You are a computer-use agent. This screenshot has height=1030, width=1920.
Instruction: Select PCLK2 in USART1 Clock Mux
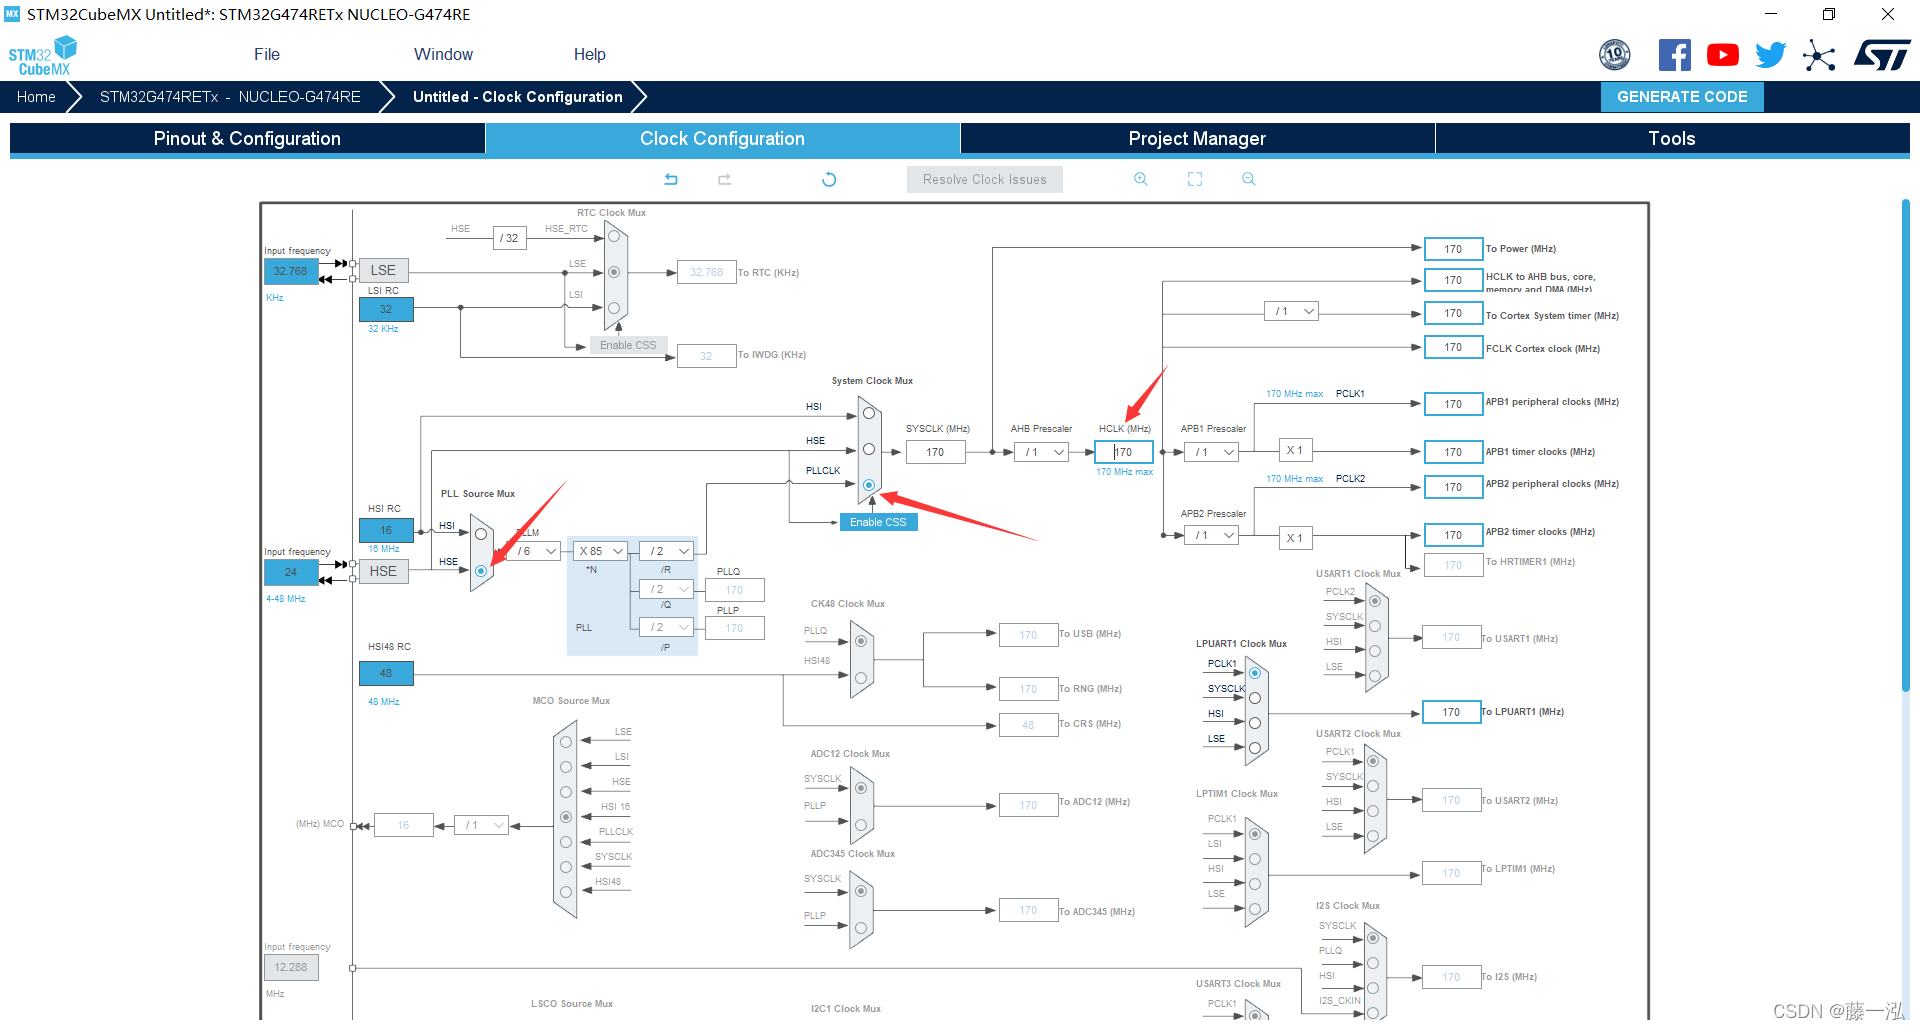point(1375,601)
